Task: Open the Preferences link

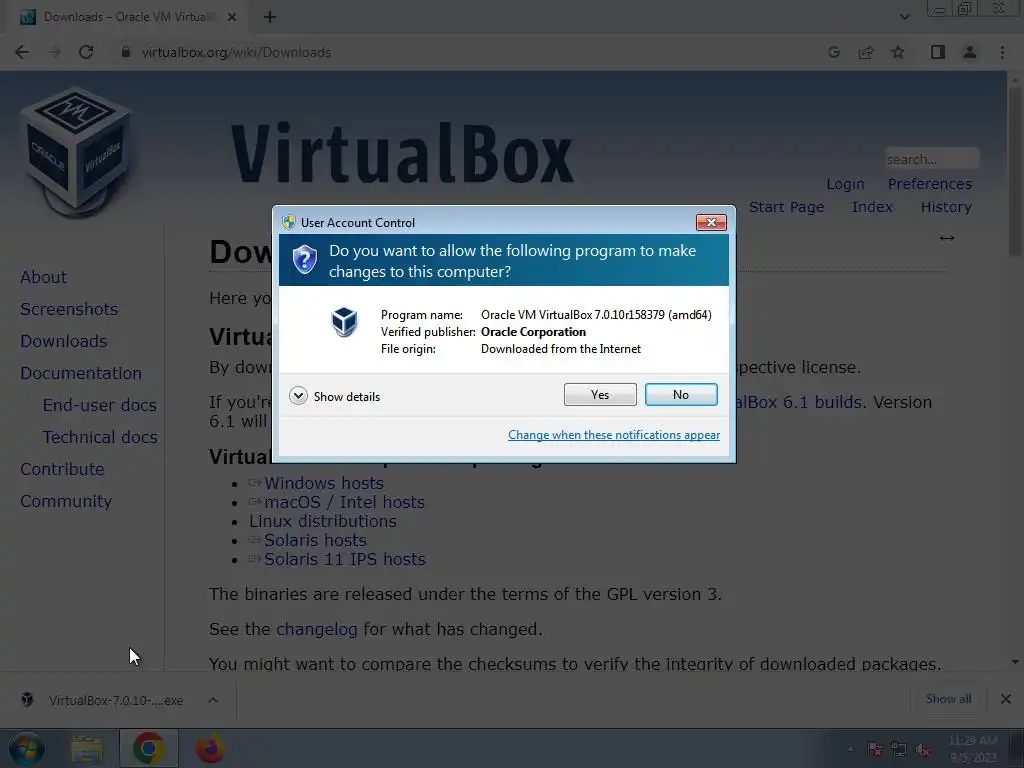Action: pyautogui.click(x=929, y=184)
